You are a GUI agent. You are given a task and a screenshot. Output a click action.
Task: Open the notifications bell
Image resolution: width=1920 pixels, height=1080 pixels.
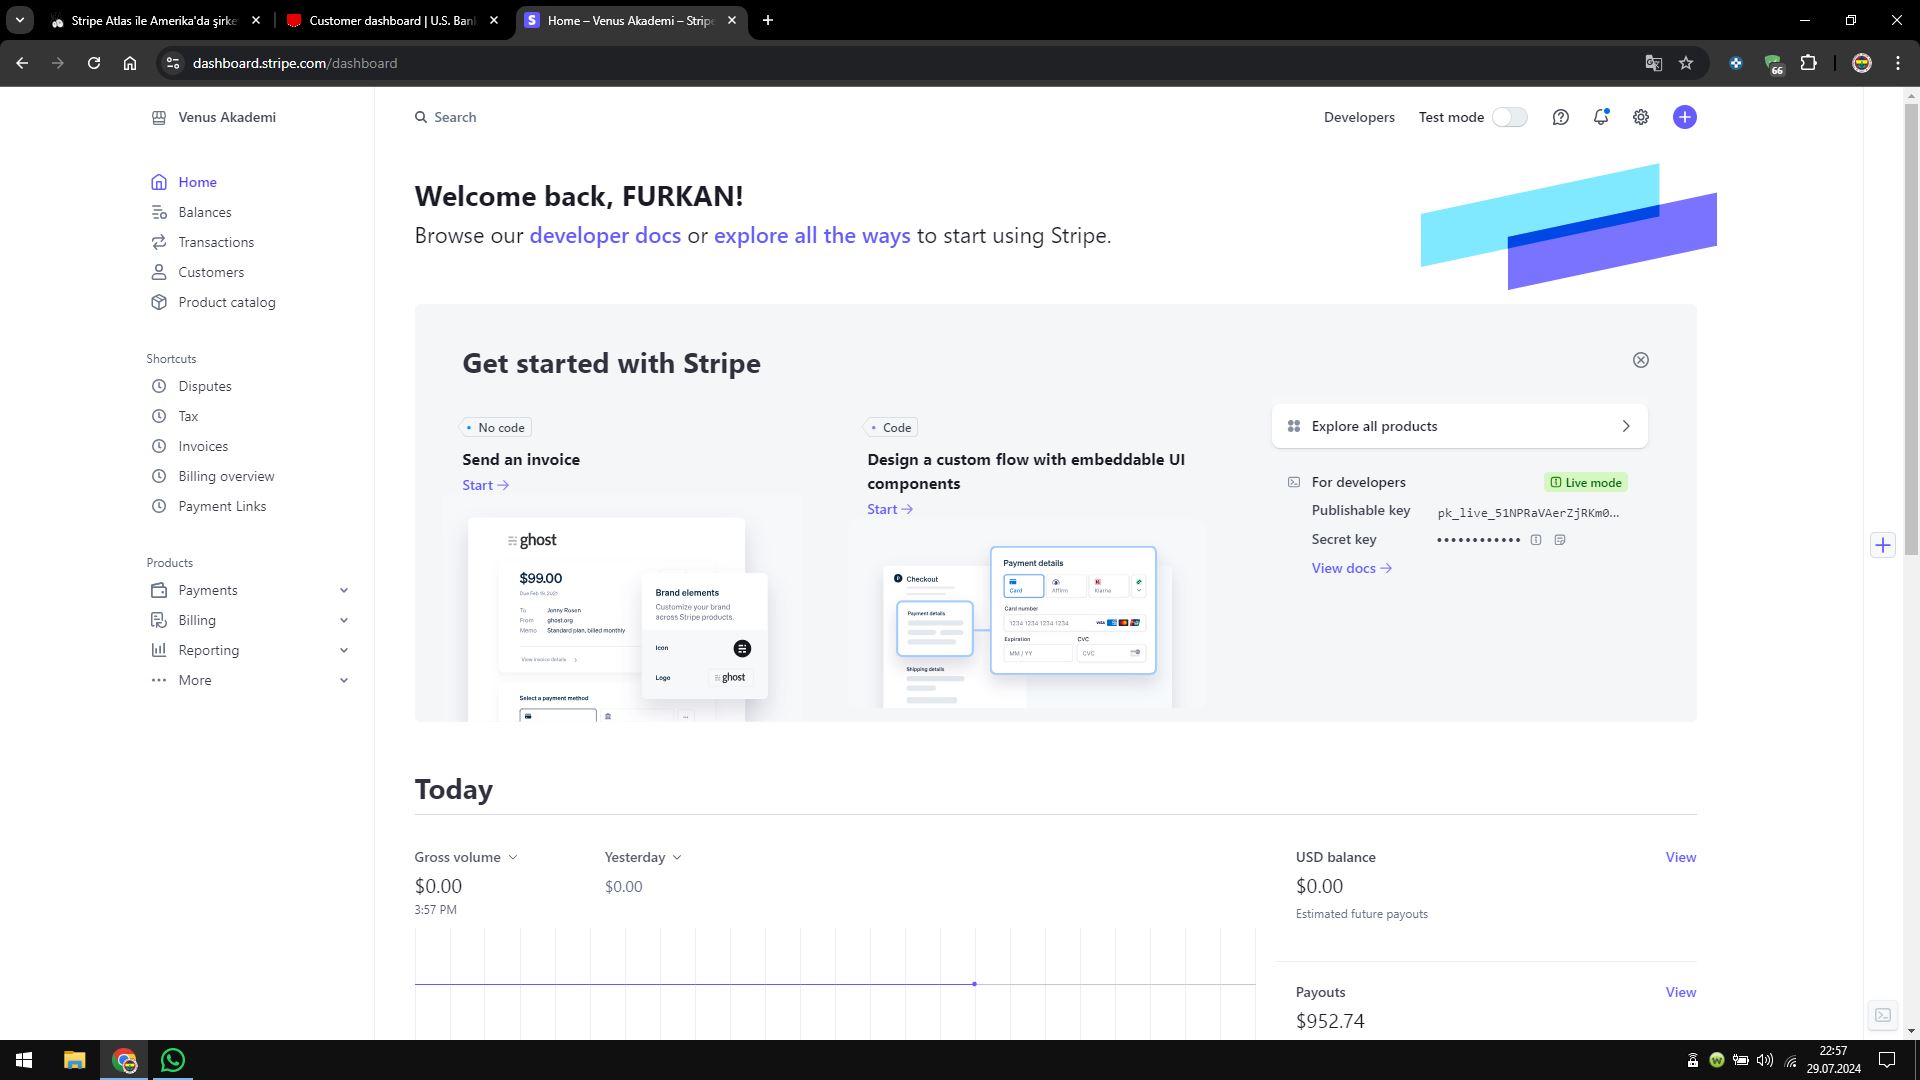pyautogui.click(x=1601, y=117)
